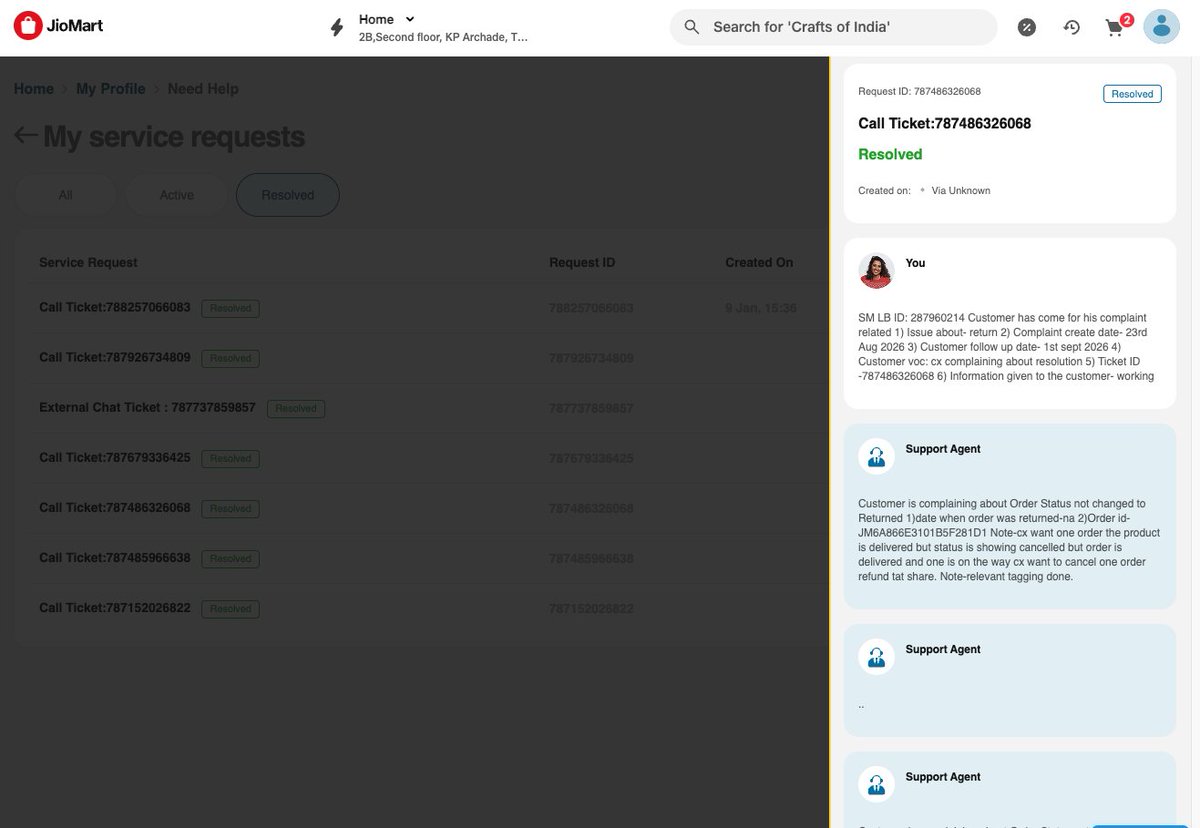1200x828 pixels.
Task: Open External Chat Ticket : 787737859857
Action: coord(421,408)
